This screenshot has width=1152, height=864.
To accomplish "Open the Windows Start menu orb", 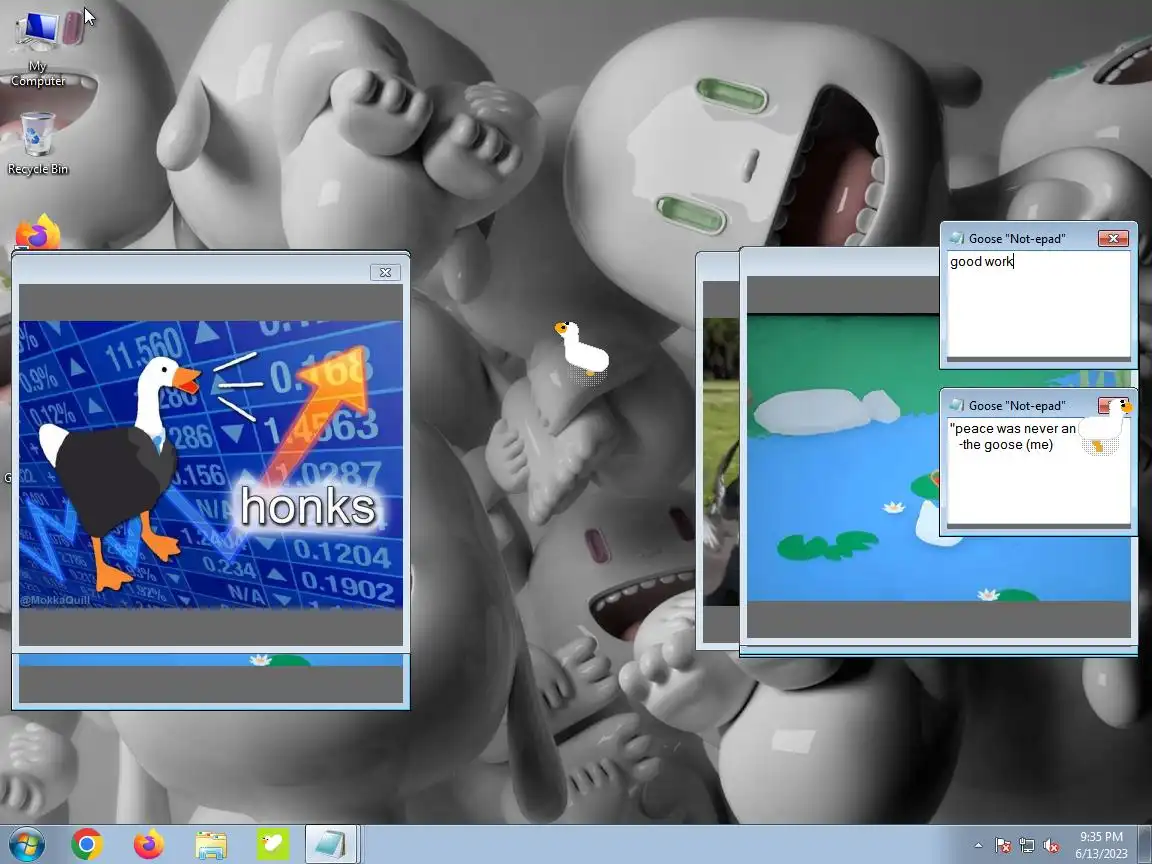I will 25,844.
